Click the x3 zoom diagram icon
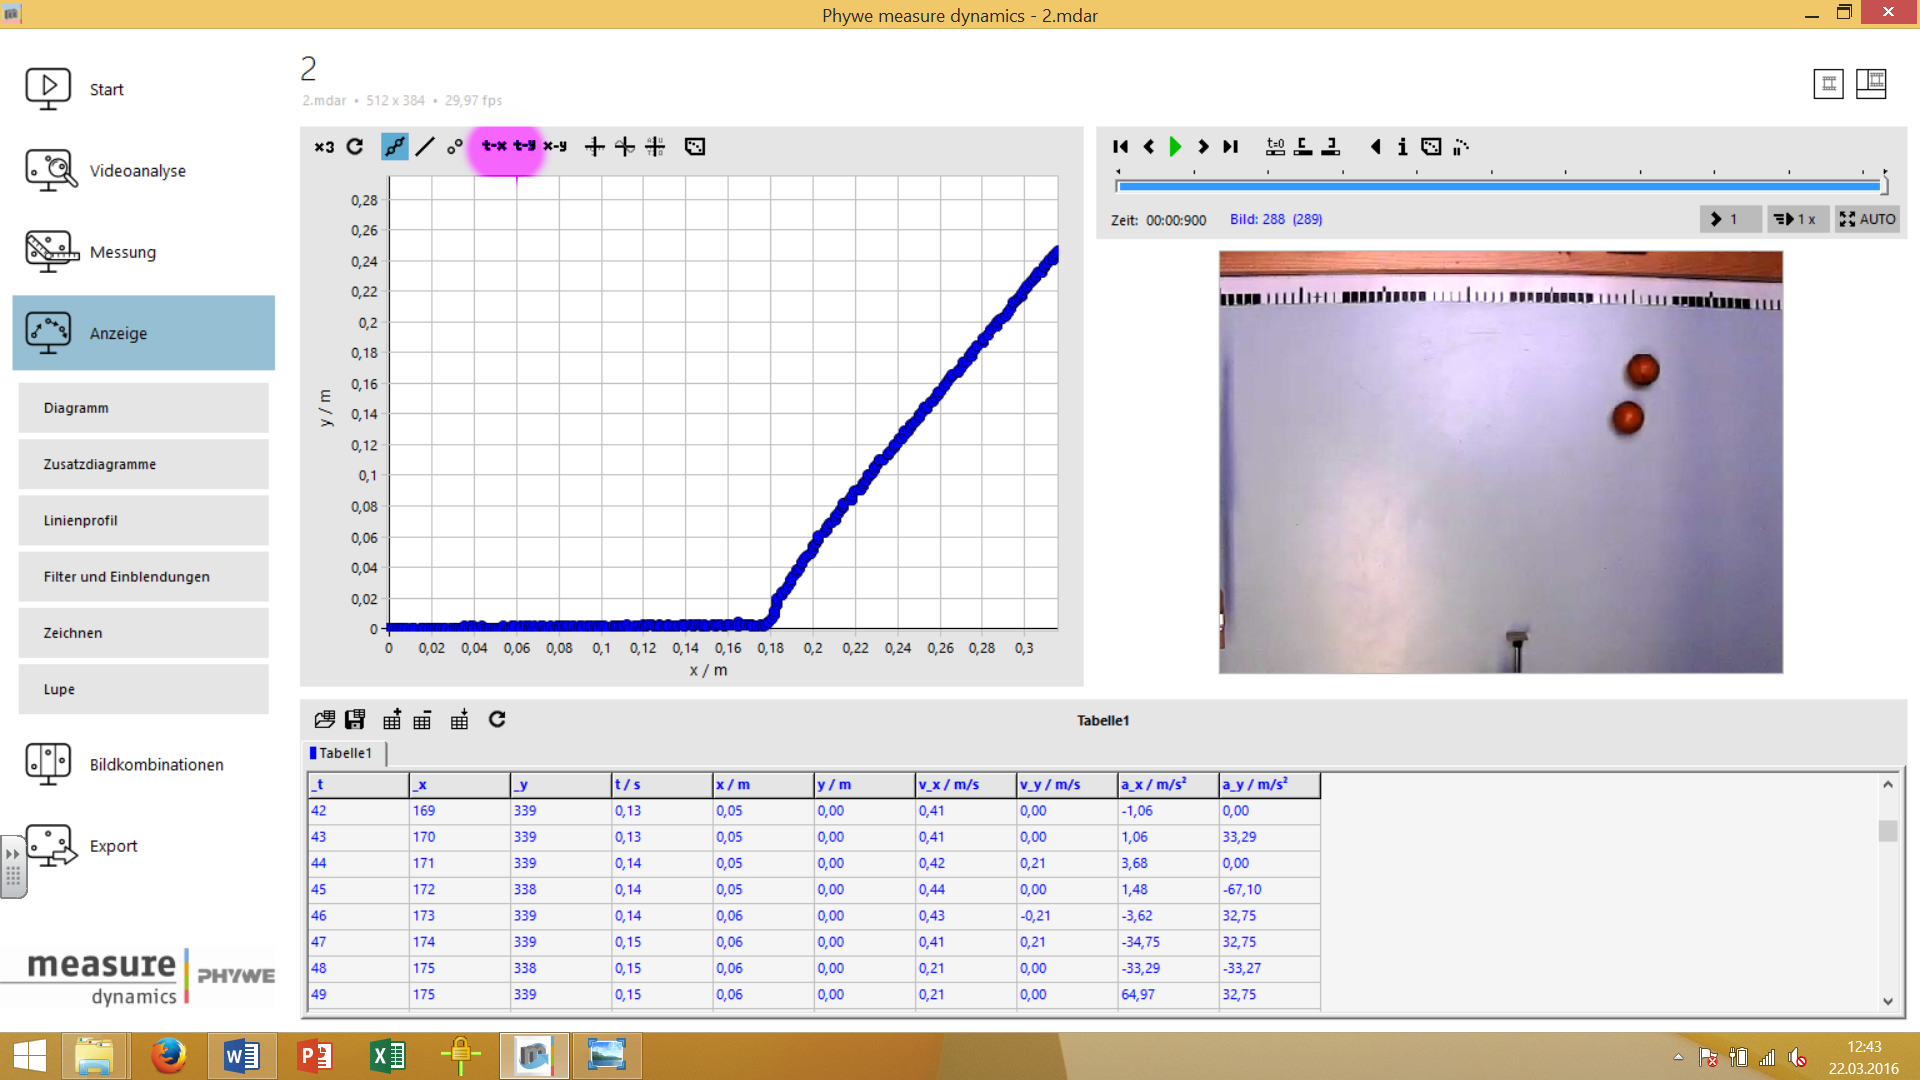The height and width of the screenshot is (1080, 1920). coord(324,147)
